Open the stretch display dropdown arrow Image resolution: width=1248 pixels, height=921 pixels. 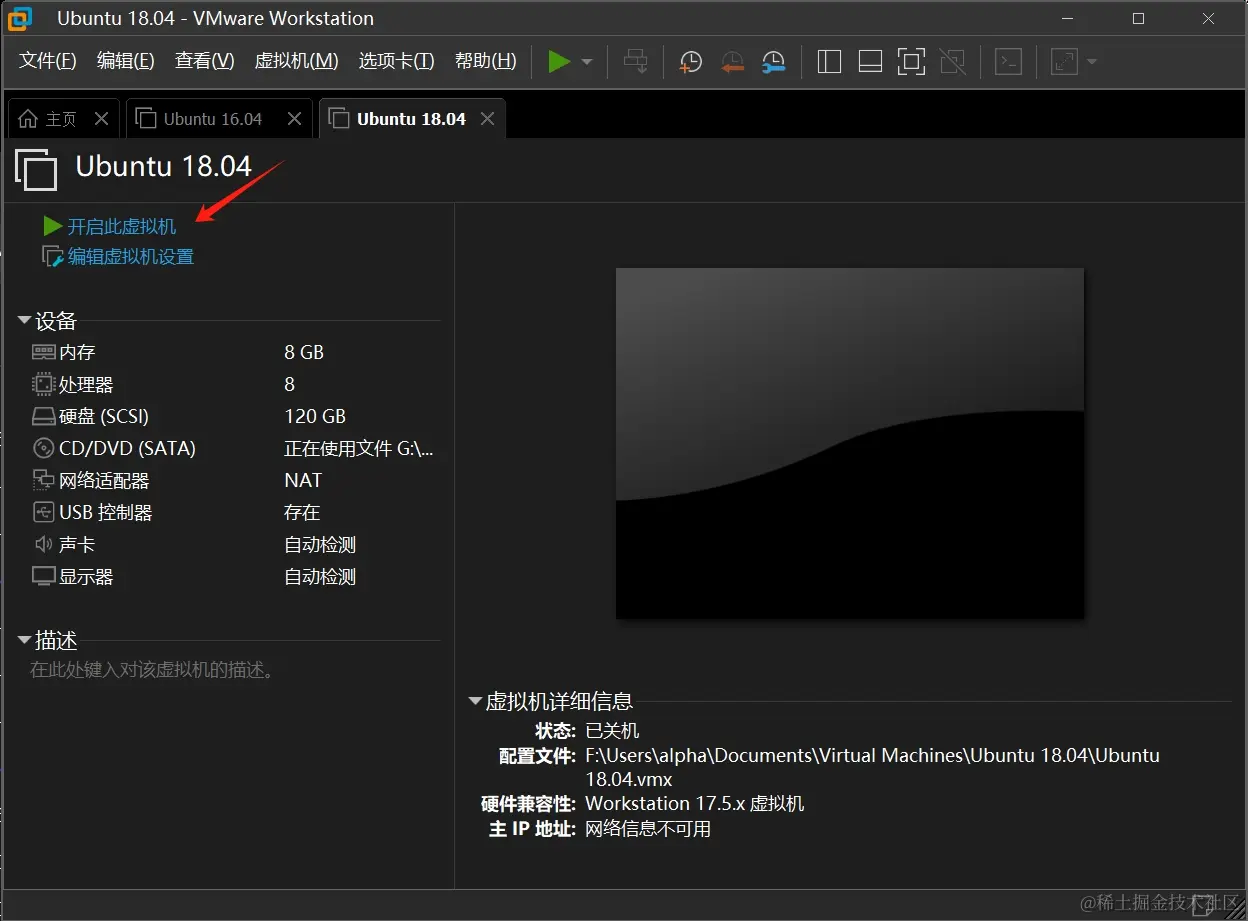(x=1092, y=62)
